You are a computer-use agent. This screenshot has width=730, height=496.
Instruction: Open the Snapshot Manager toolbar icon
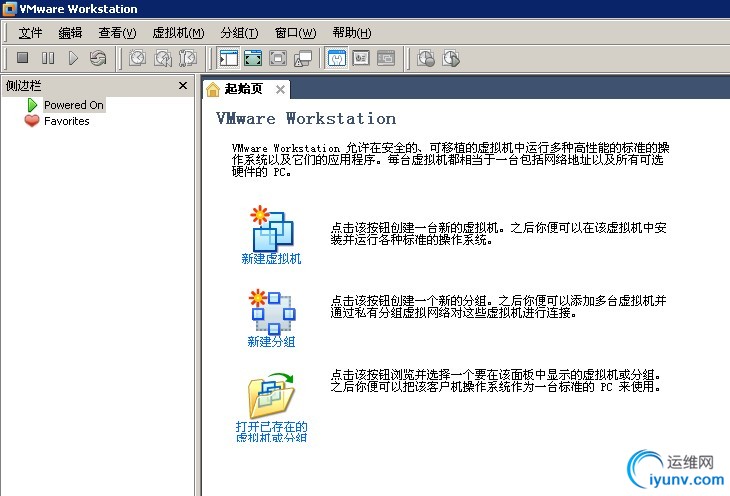click(x=188, y=58)
